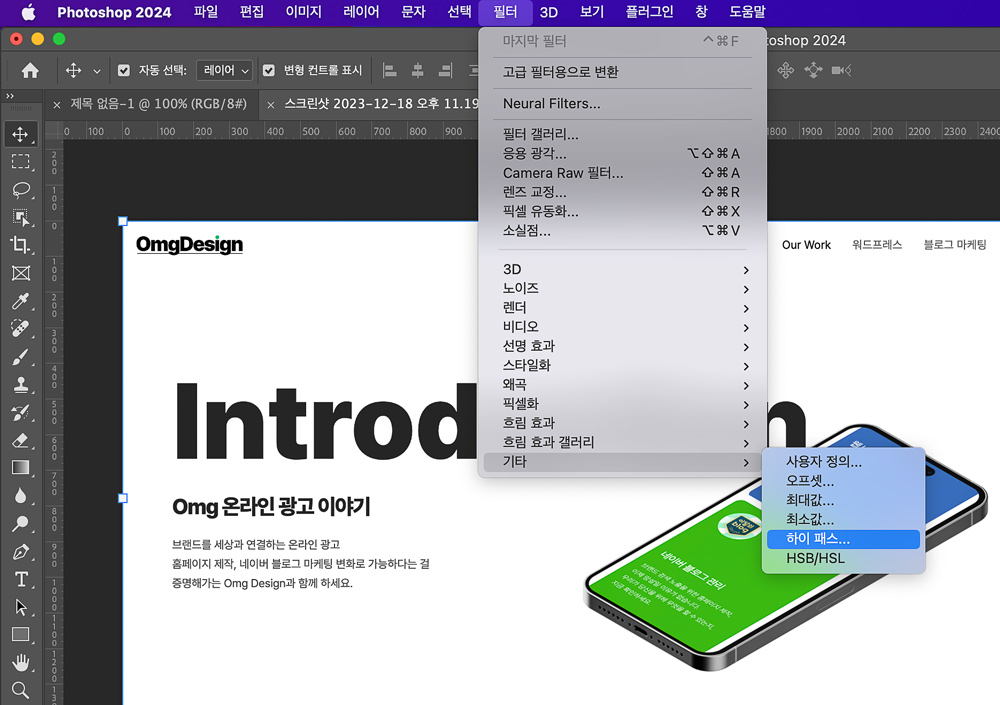Select the Gradient tool

[20, 468]
